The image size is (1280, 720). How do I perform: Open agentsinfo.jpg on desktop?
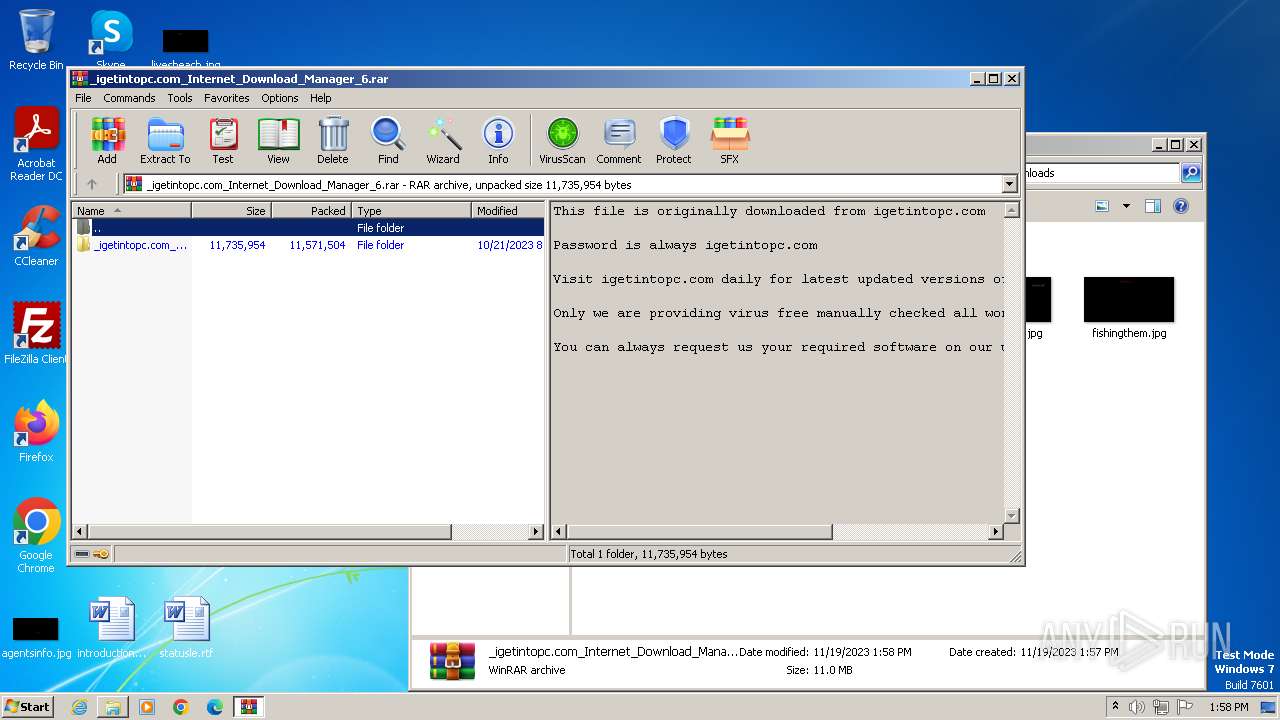pos(36,638)
